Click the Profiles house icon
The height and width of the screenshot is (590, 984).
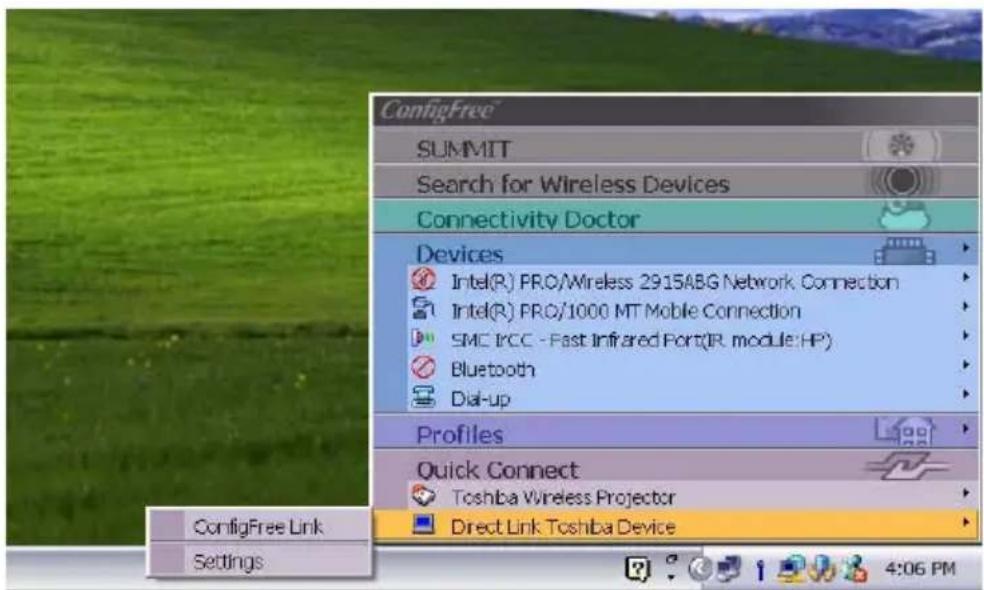pyautogui.click(x=905, y=432)
